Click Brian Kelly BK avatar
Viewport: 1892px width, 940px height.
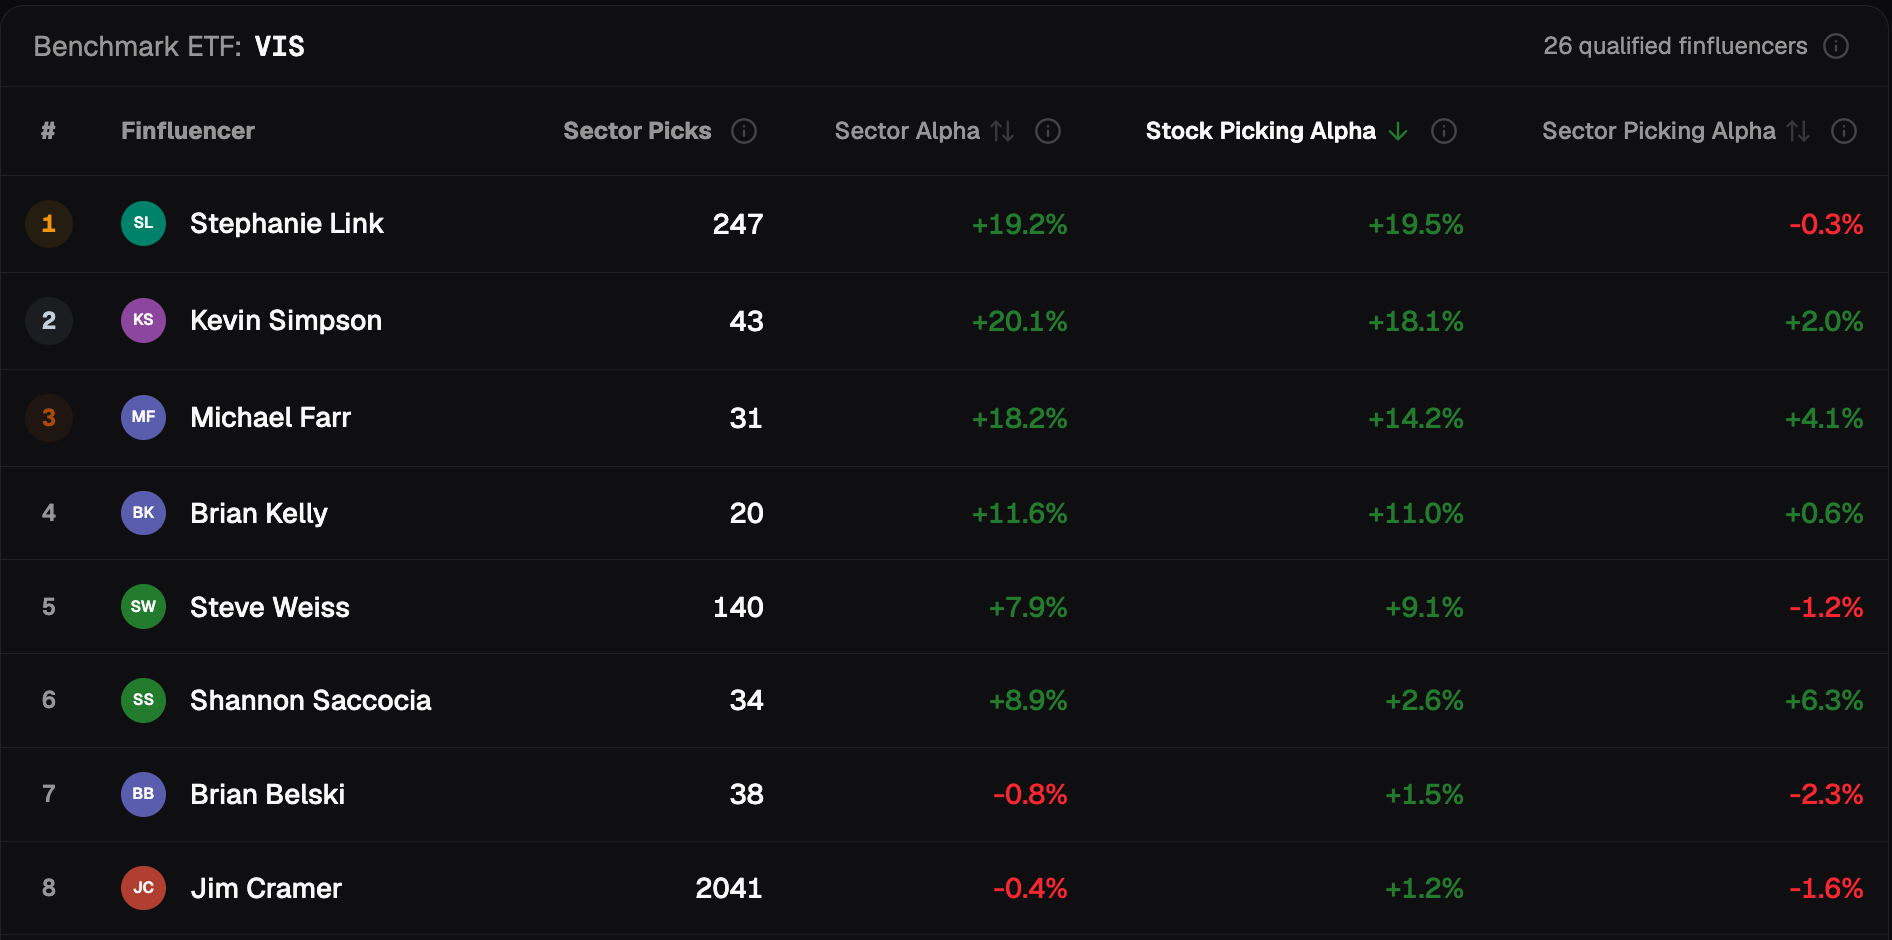click(143, 513)
